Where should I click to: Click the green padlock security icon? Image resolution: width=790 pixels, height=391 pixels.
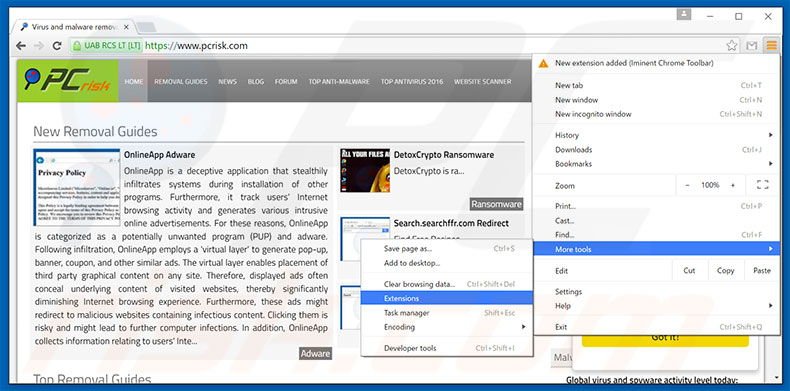[x=77, y=46]
